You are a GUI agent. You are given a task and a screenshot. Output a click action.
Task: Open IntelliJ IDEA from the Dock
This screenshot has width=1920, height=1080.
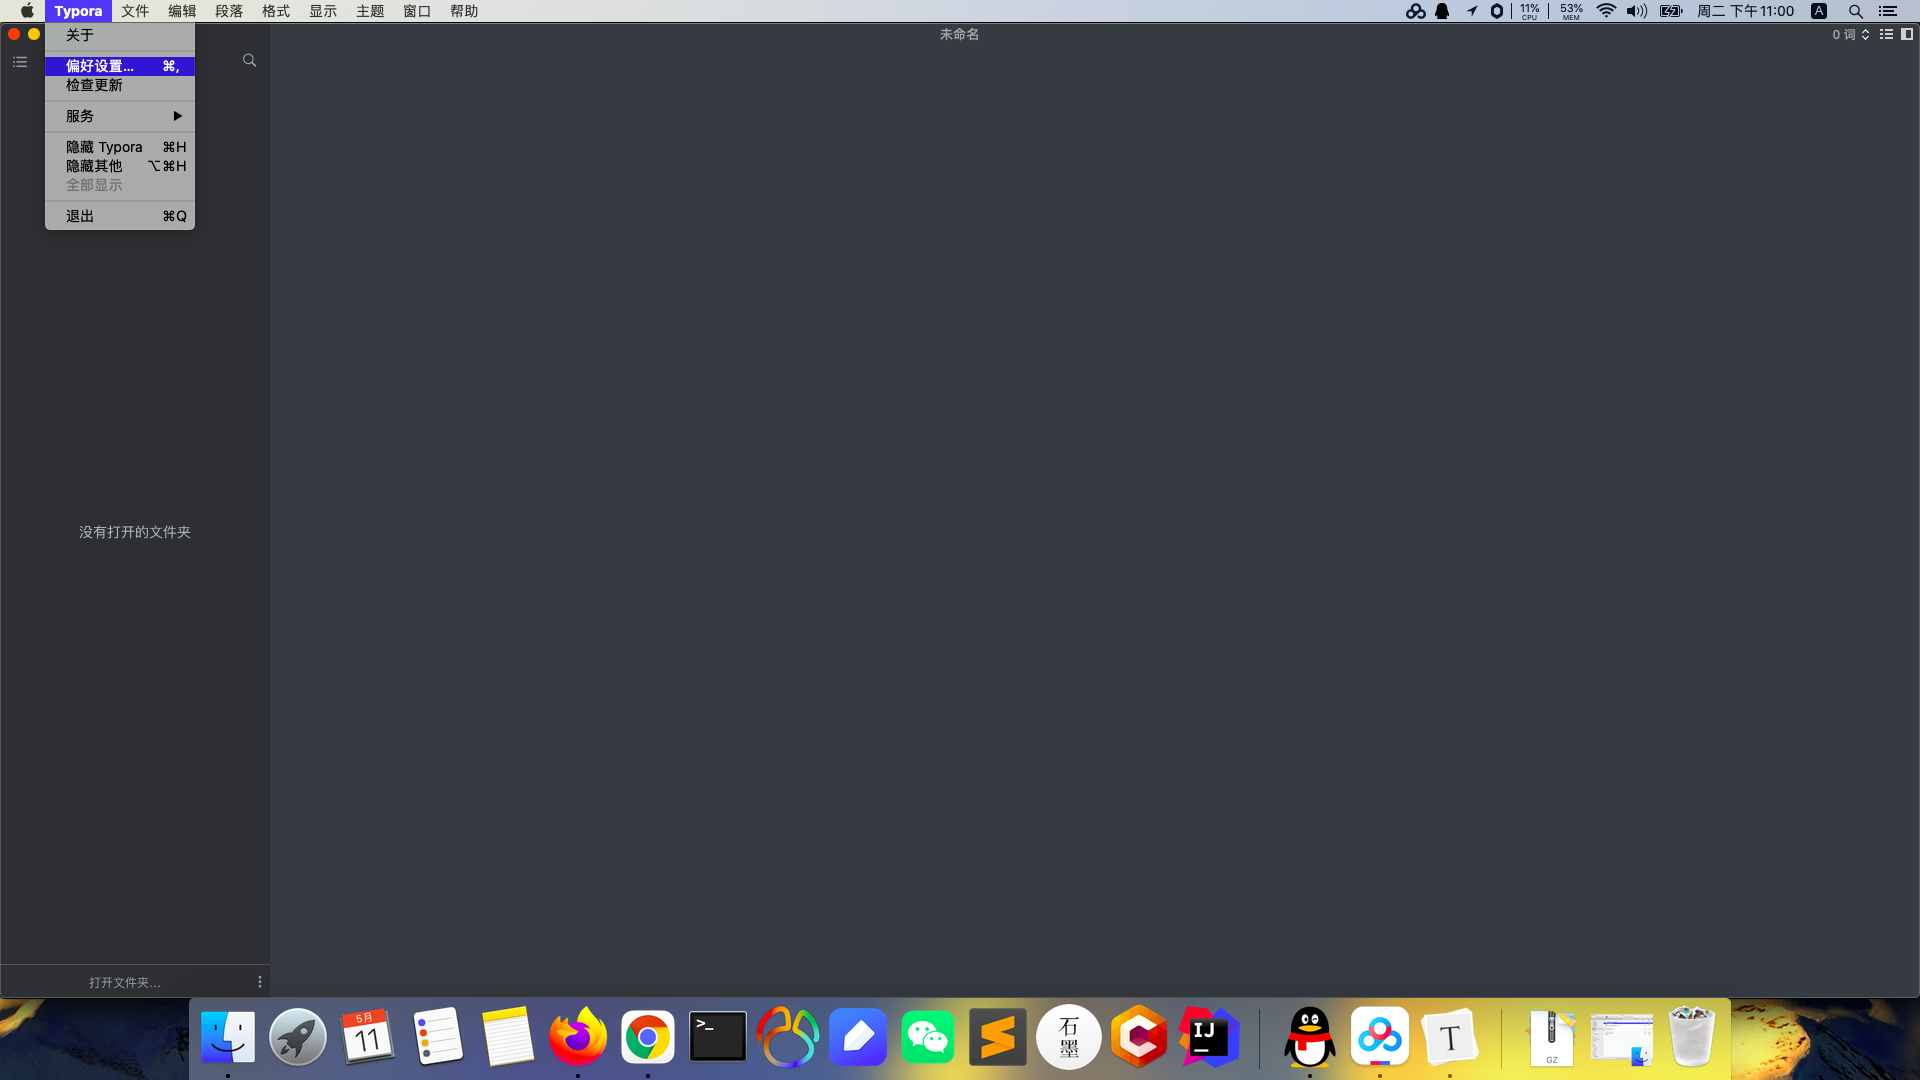(x=1209, y=1038)
